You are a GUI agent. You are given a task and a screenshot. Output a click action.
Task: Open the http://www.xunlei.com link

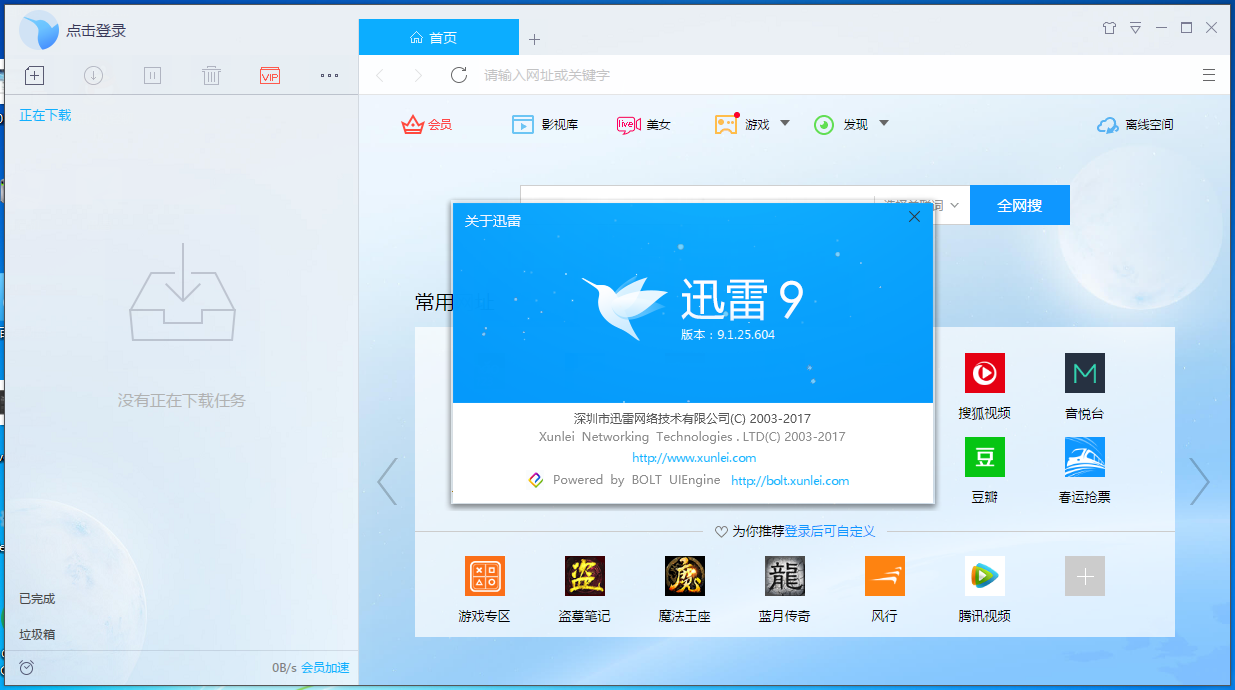click(x=694, y=458)
